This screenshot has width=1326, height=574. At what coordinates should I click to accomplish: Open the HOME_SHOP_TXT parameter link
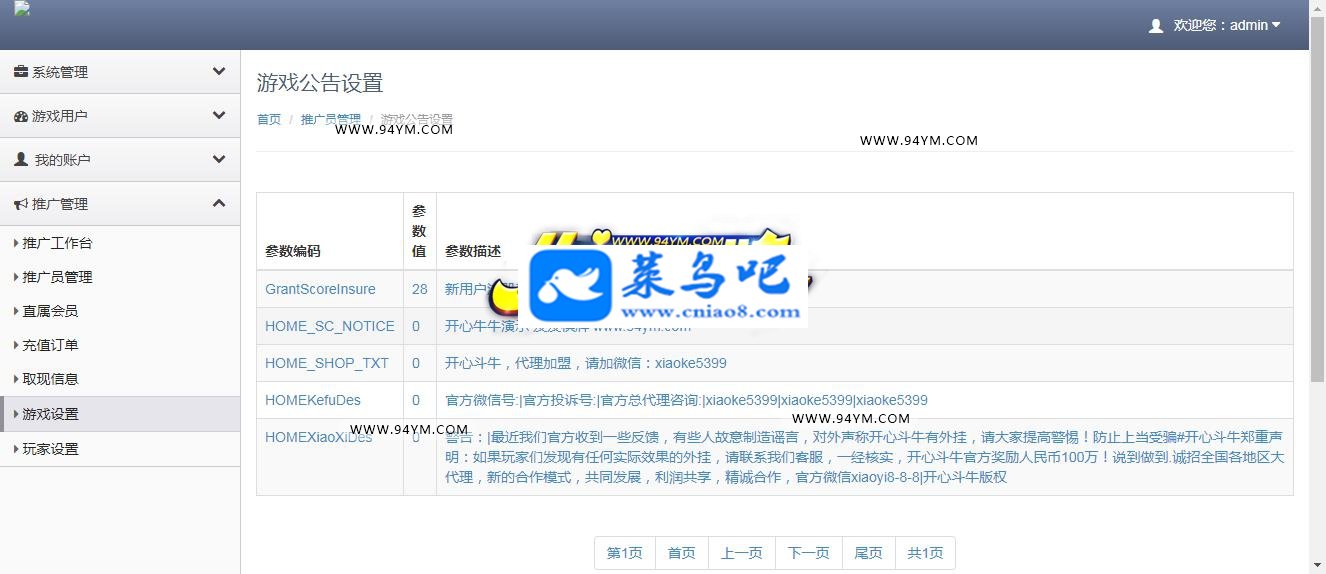click(x=327, y=363)
